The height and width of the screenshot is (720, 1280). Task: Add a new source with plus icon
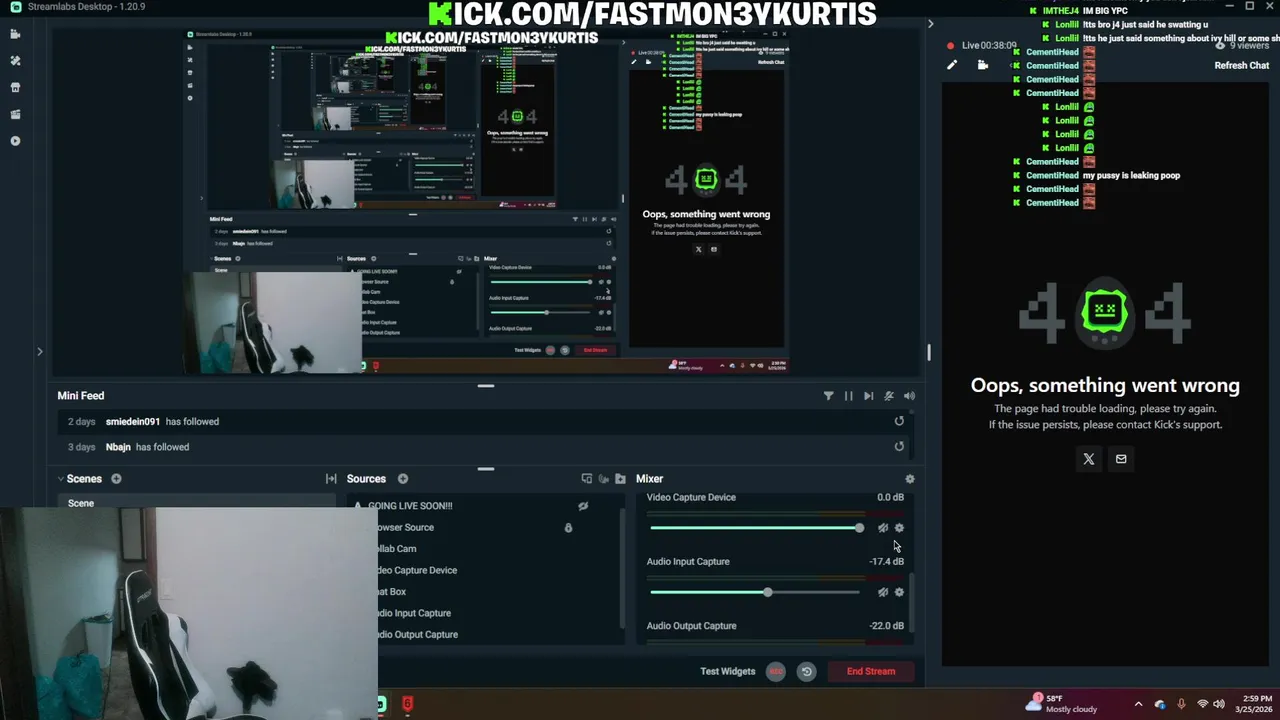click(403, 479)
